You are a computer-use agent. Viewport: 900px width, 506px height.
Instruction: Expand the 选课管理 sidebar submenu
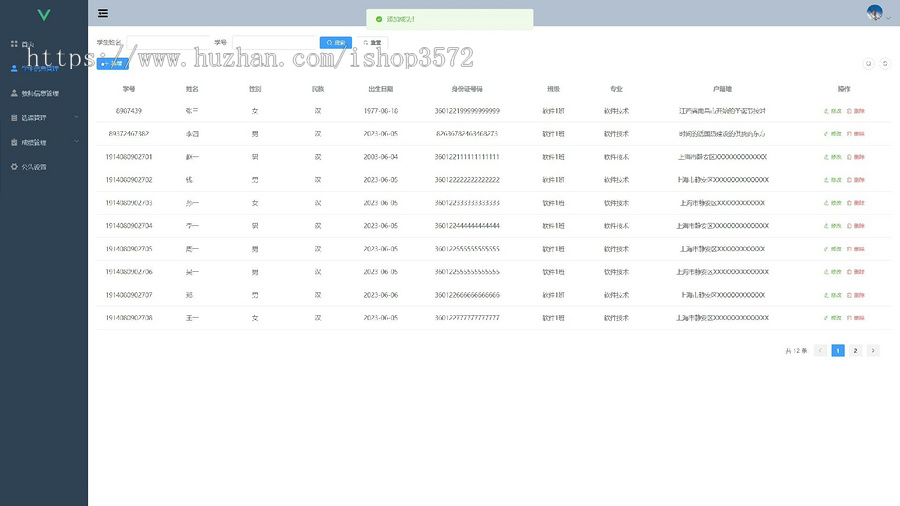click(44, 118)
